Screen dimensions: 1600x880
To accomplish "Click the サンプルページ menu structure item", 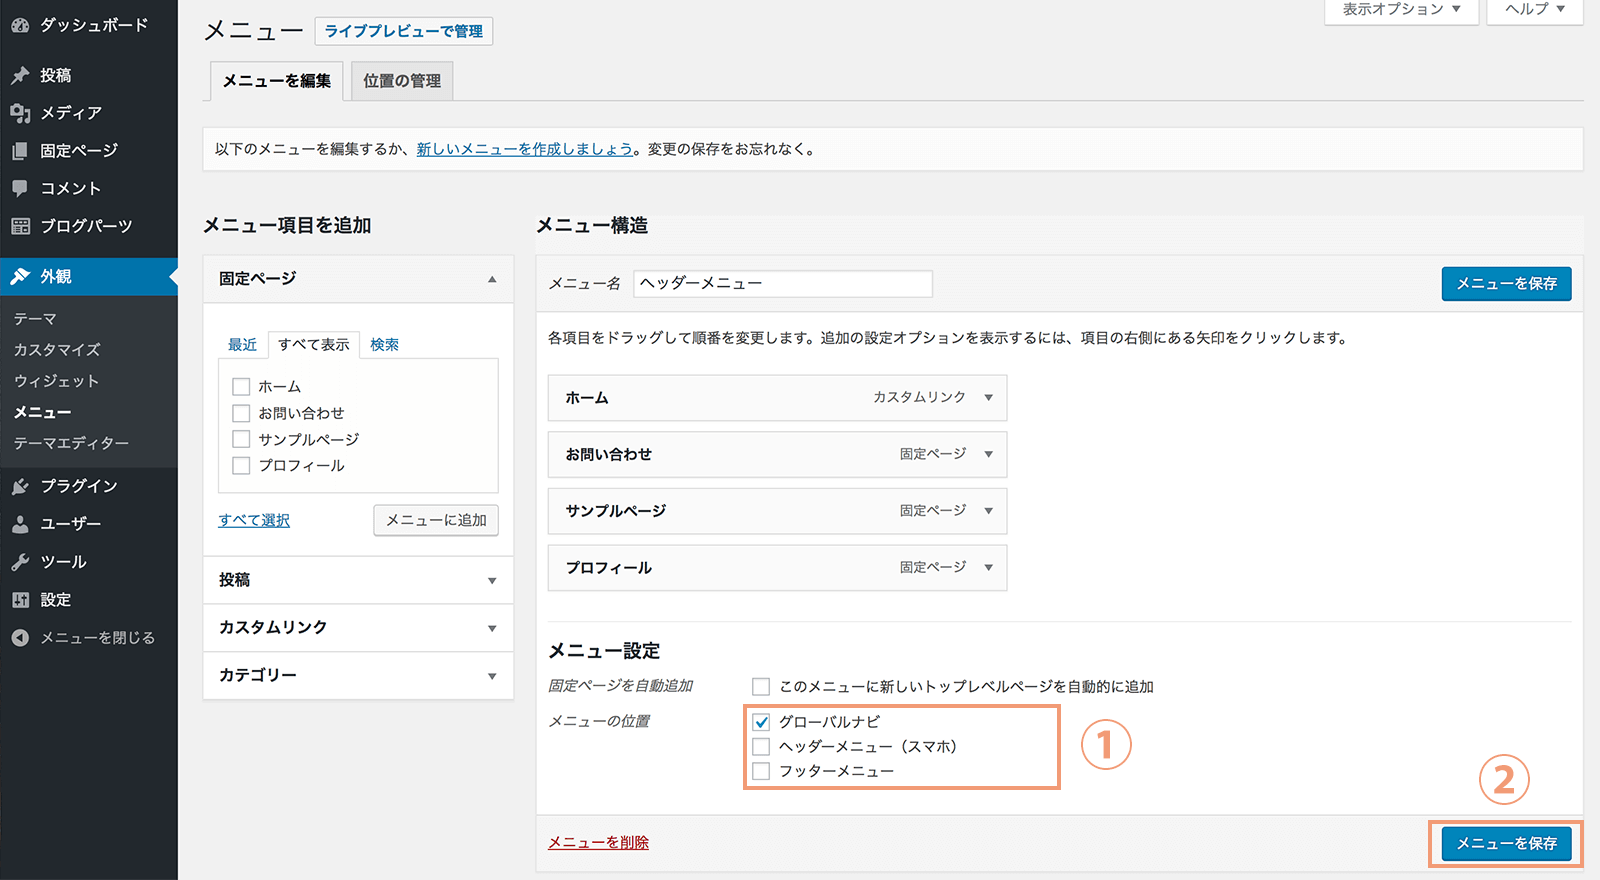I will (x=777, y=511).
